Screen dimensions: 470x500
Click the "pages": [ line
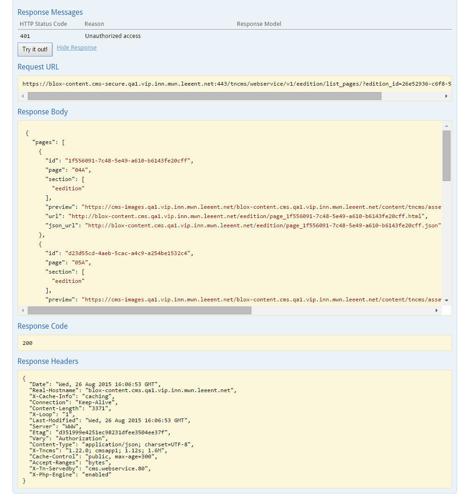(x=48, y=142)
